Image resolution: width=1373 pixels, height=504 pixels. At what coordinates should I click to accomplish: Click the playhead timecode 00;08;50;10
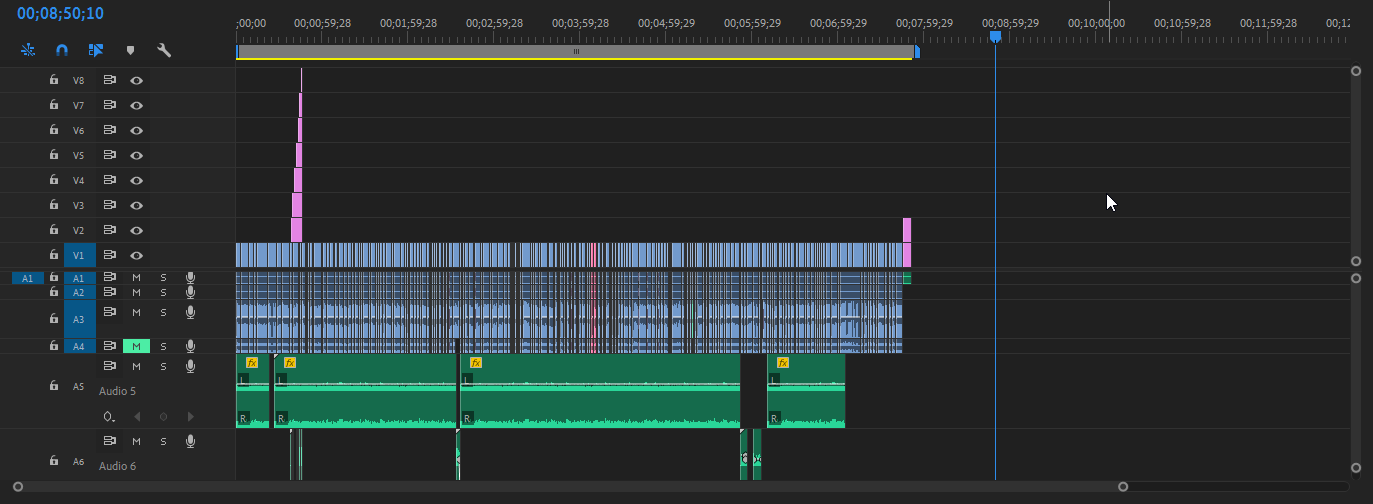point(60,14)
